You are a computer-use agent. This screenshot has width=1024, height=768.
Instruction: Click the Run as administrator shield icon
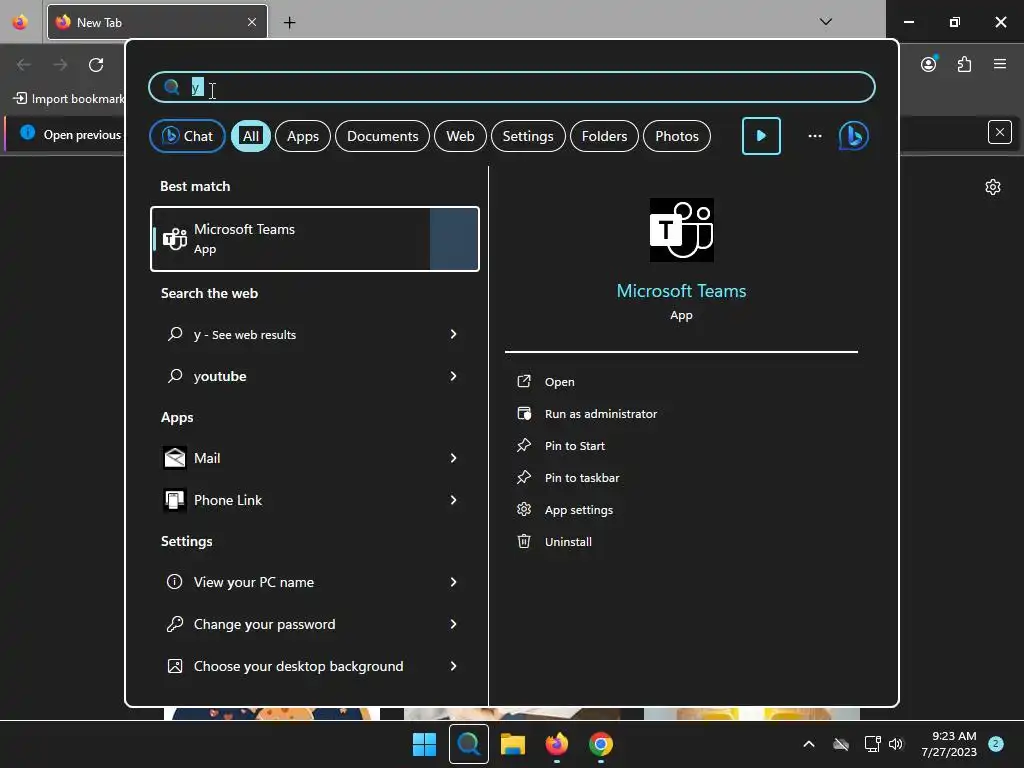[x=524, y=413]
